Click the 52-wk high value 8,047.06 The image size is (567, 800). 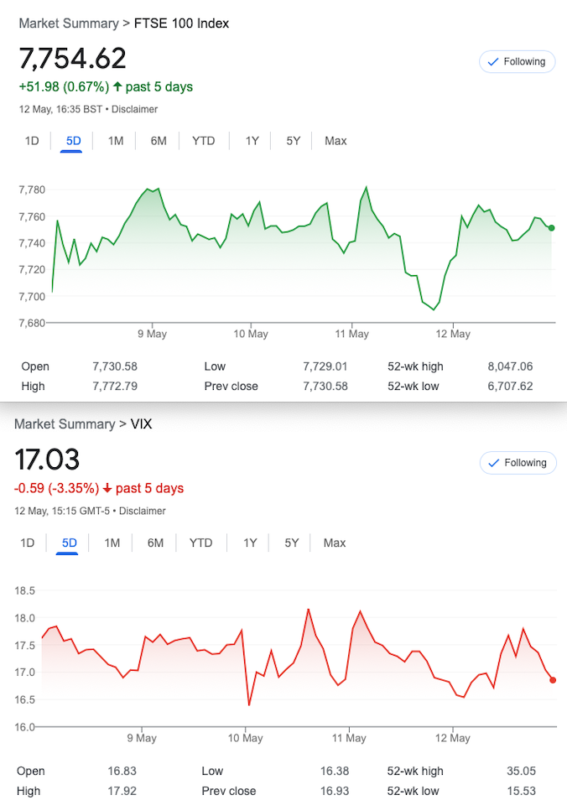(510, 366)
